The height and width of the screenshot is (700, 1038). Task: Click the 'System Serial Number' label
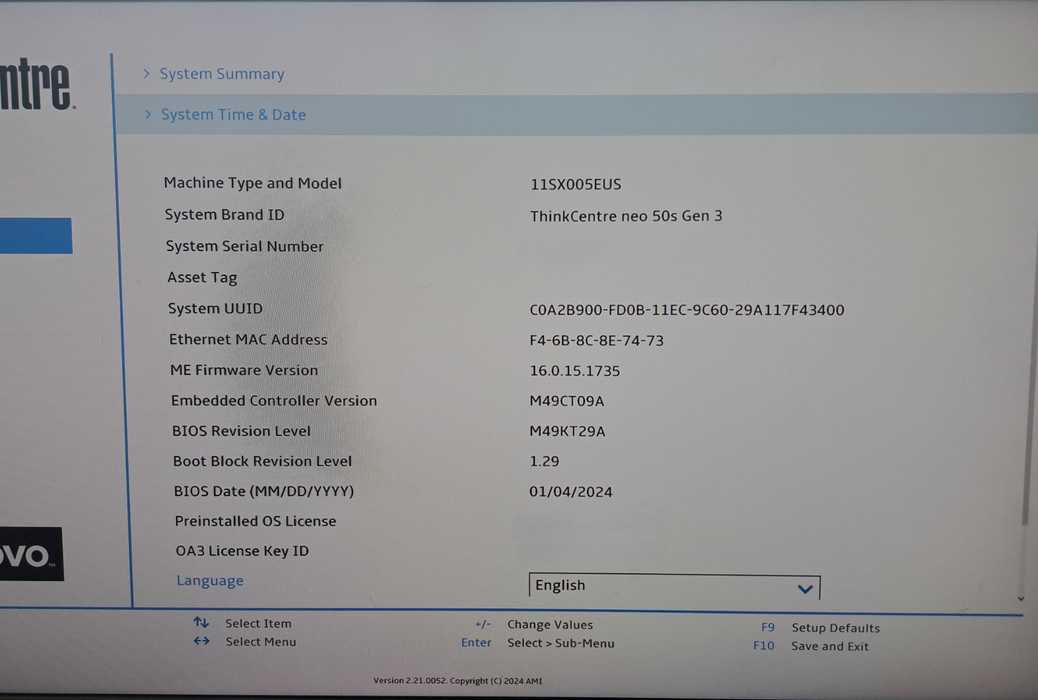tap(244, 246)
